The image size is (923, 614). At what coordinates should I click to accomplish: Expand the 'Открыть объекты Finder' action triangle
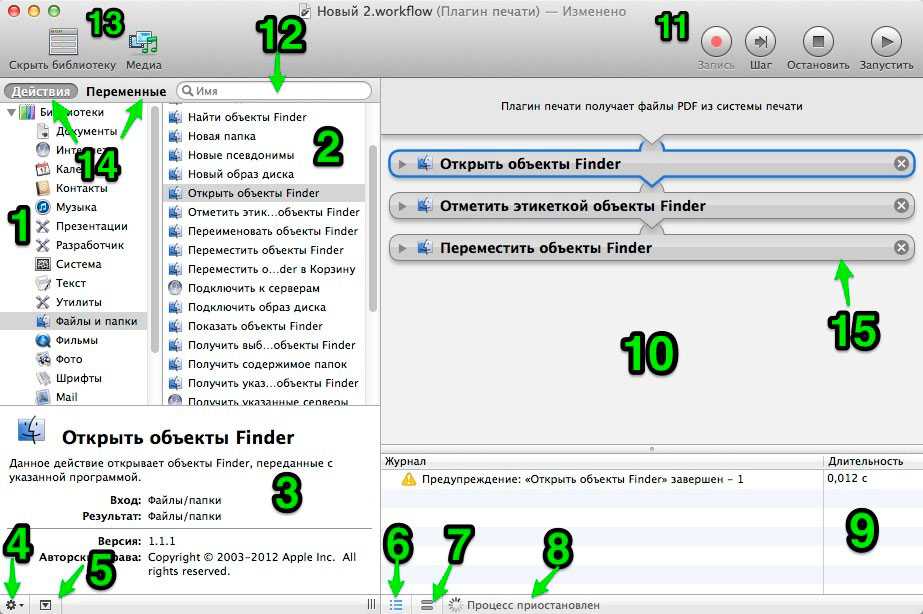point(402,164)
